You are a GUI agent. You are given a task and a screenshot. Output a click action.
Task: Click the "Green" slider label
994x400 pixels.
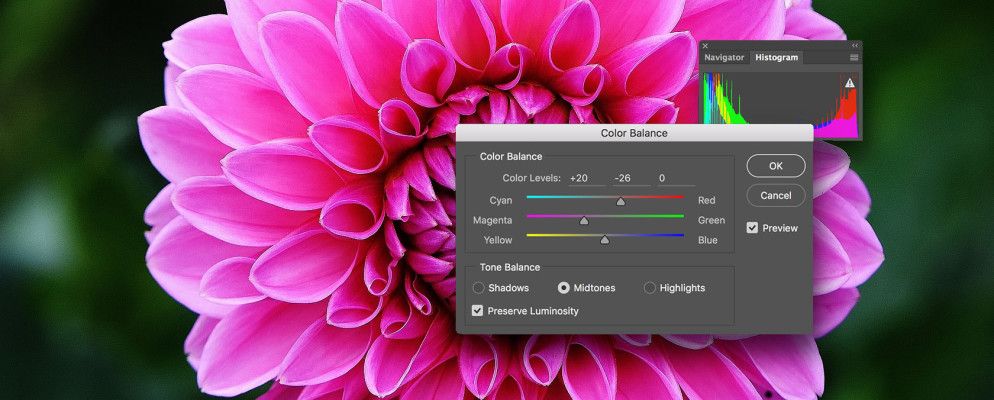pyautogui.click(x=711, y=220)
